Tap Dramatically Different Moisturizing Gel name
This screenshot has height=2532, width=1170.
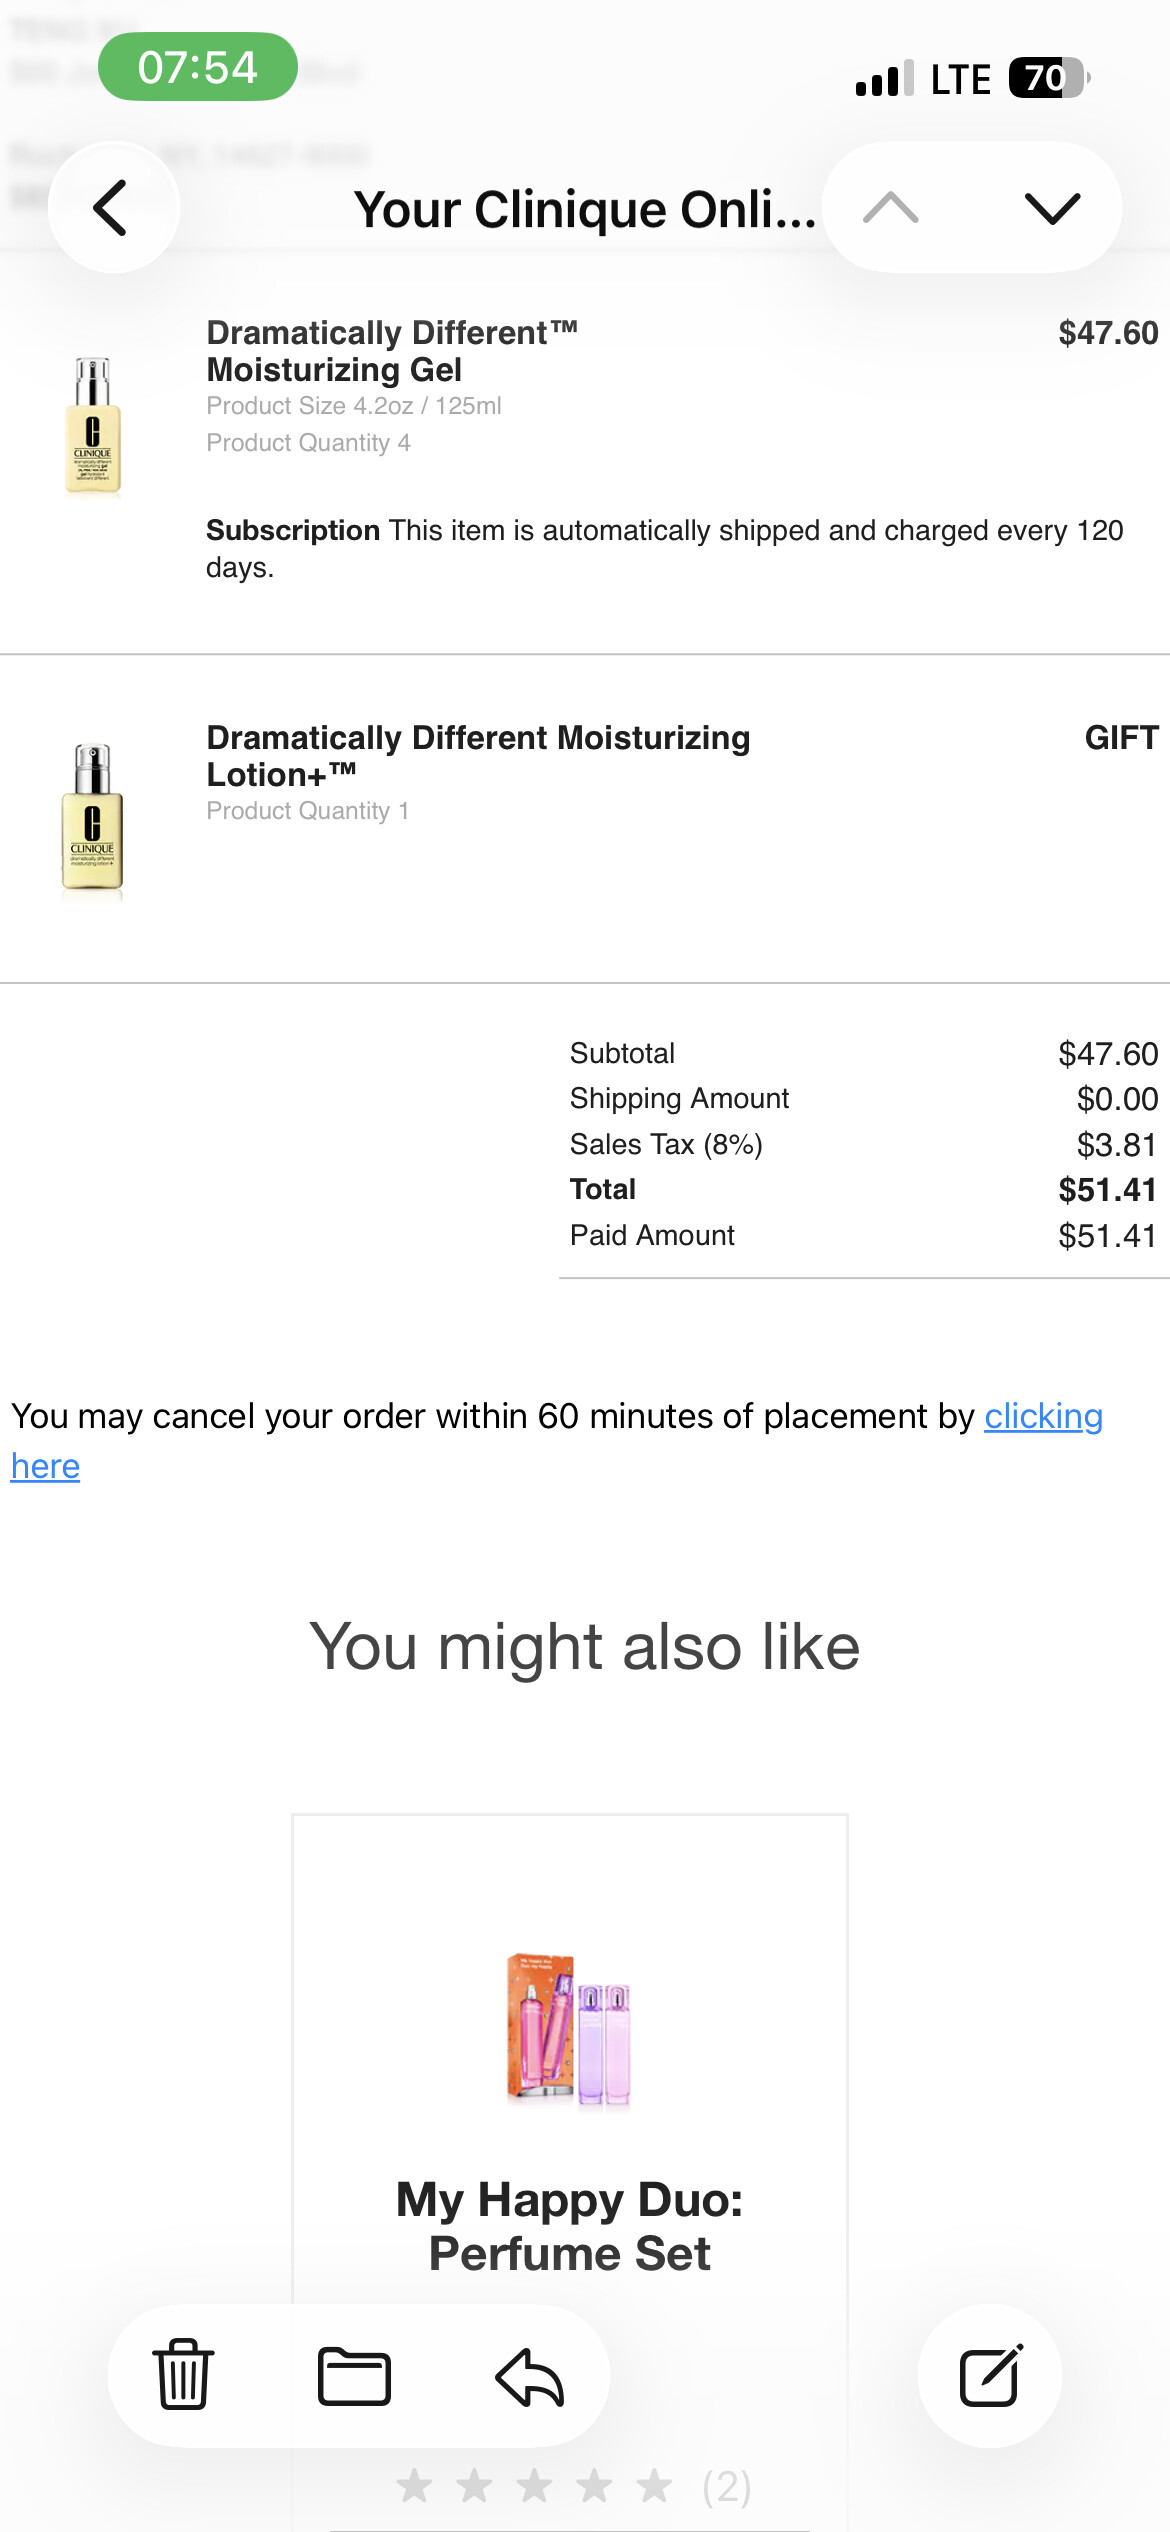[391, 351]
